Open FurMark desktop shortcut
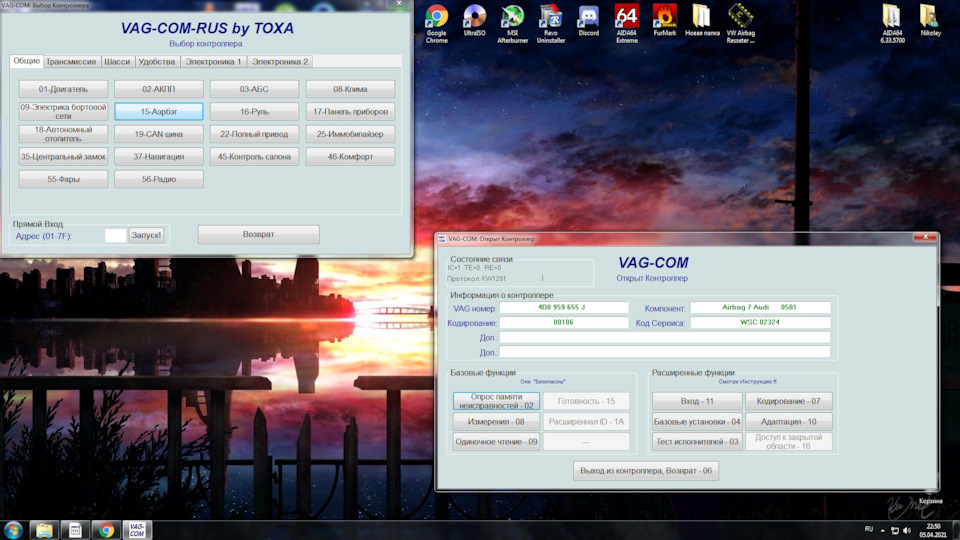Viewport: 960px width, 540px height. point(664,20)
